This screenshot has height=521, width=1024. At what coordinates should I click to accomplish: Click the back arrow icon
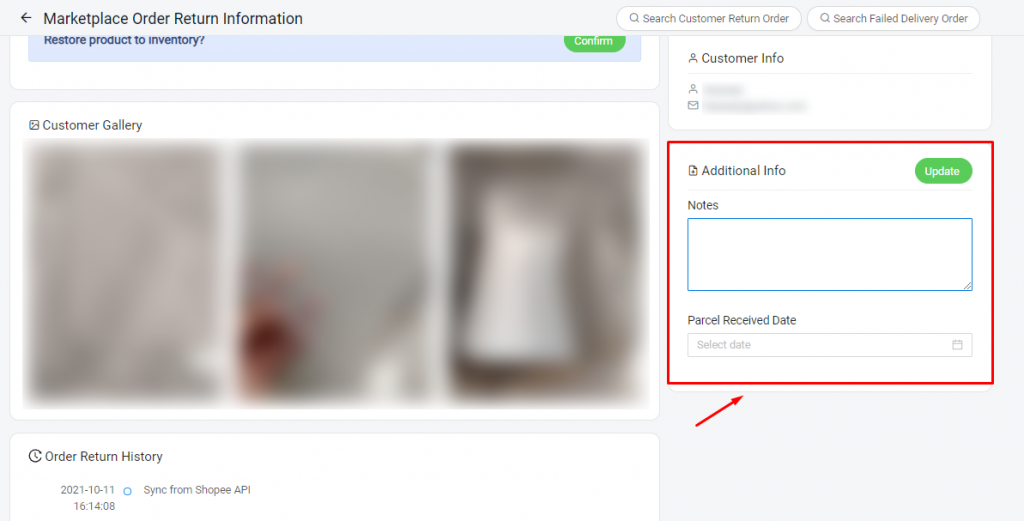tap(26, 18)
